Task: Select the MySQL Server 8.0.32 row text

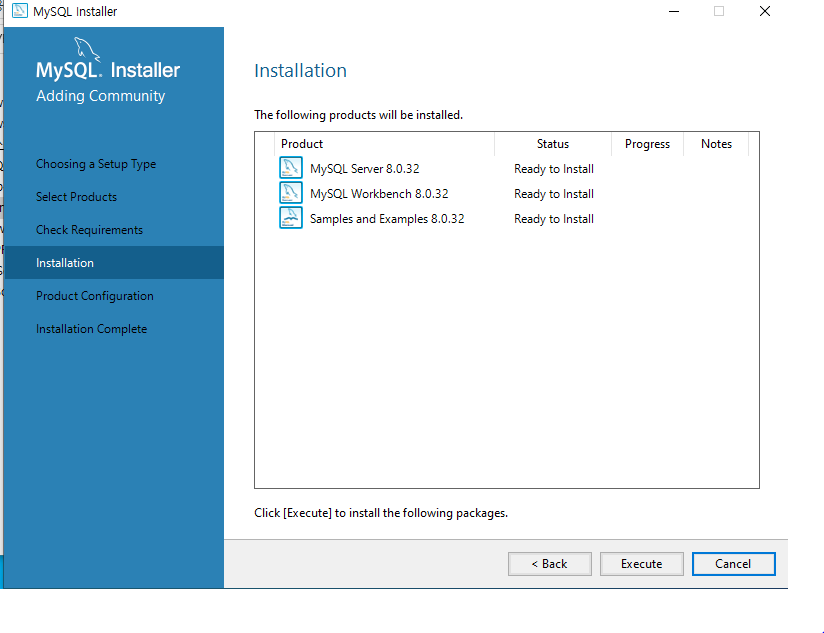Action: point(365,169)
